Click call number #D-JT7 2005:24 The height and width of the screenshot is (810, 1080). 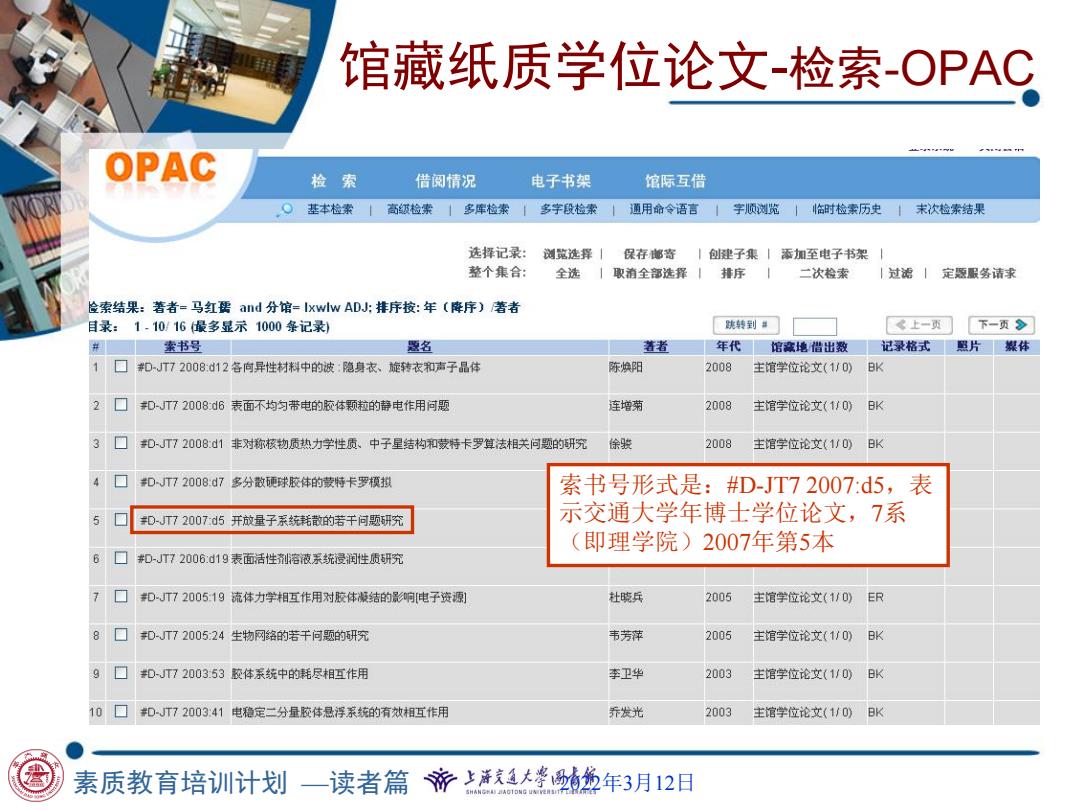[182, 636]
